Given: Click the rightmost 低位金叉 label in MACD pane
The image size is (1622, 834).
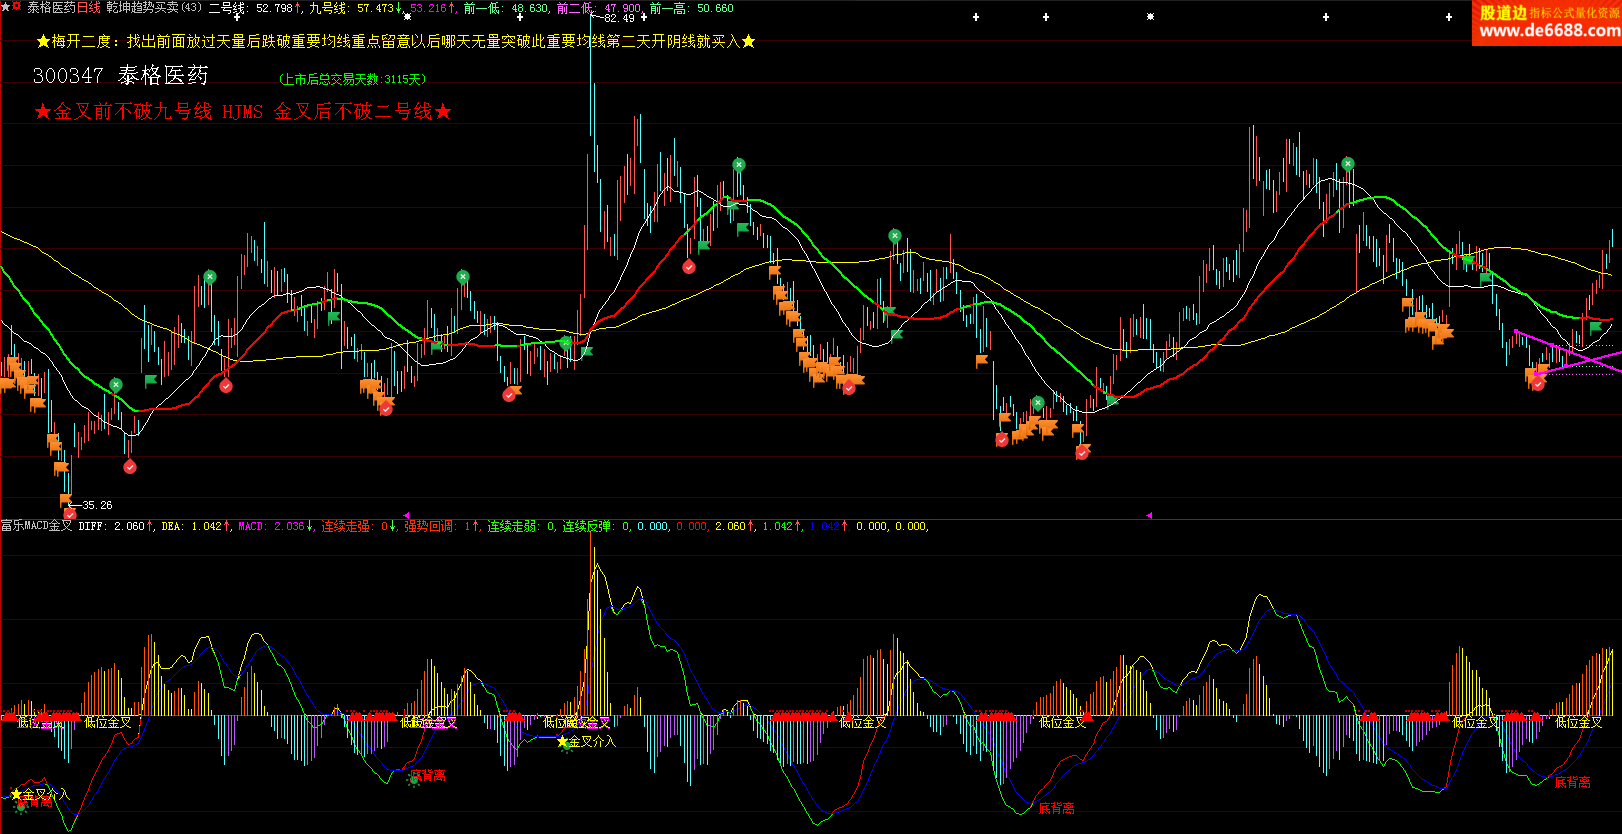Looking at the screenshot, I should click(1578, 722).
